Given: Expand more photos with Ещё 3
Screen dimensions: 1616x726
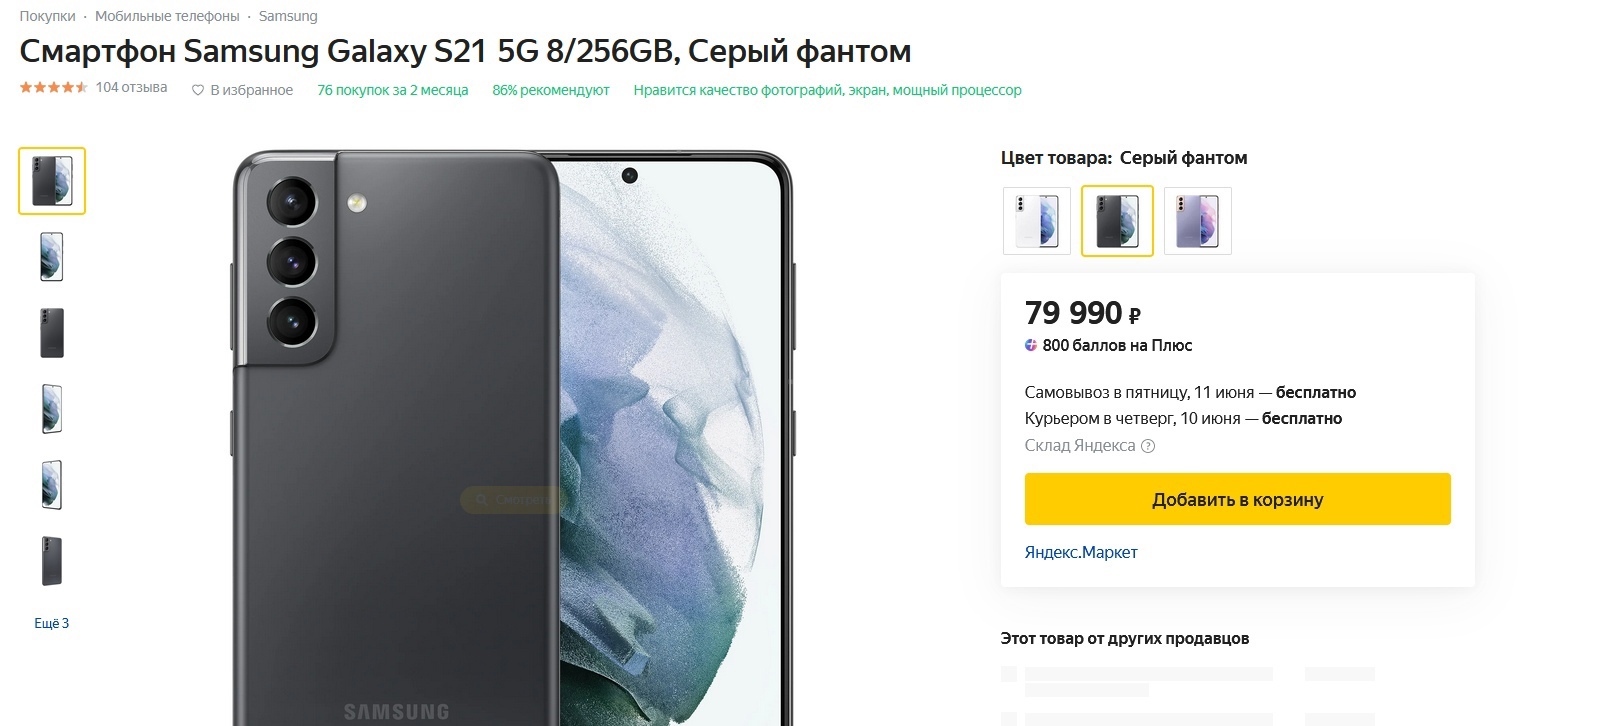Looking at the screenshot, I should (52, 623).
